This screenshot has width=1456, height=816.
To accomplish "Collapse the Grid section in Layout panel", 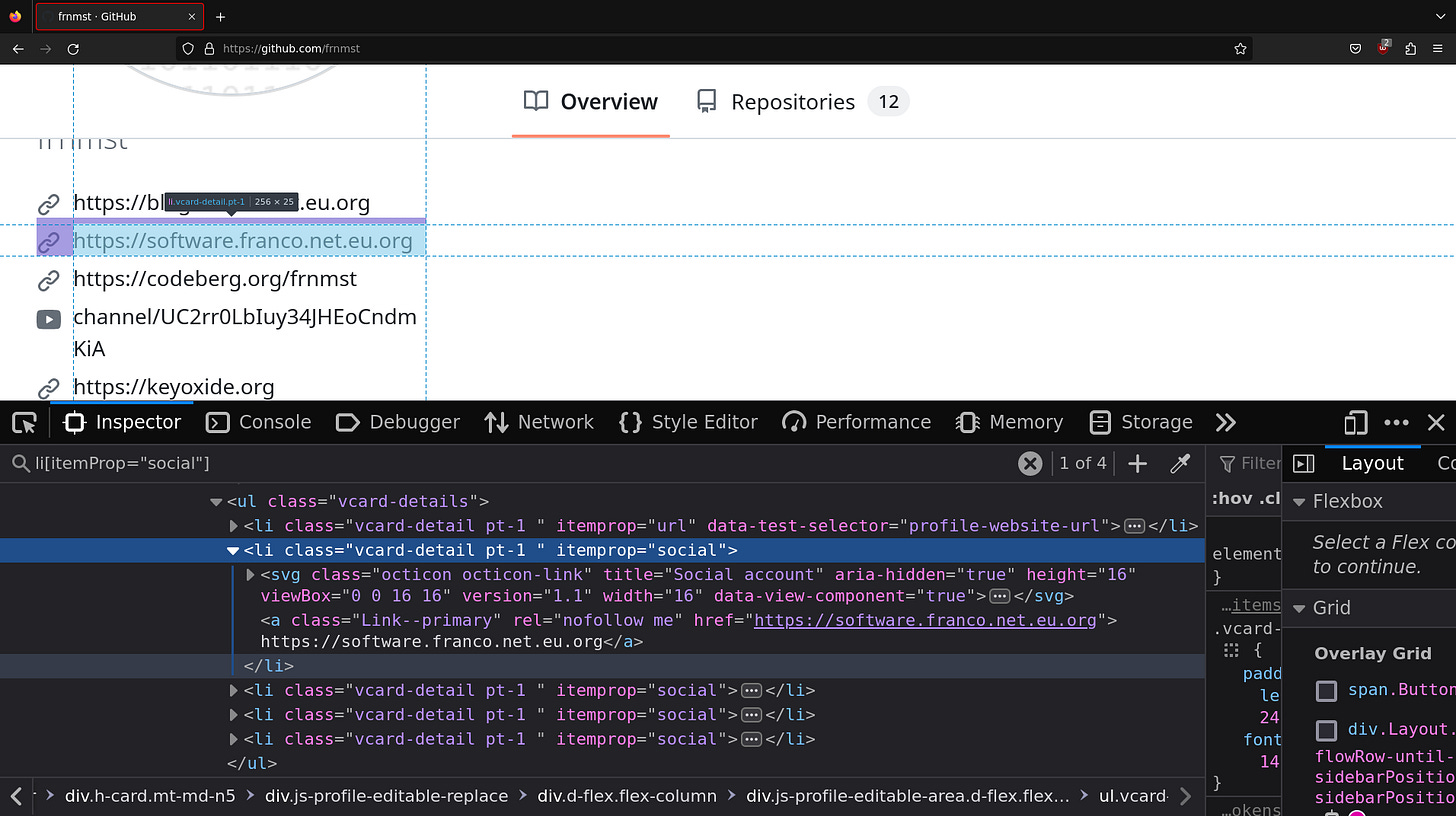I will coord(1299,607).
